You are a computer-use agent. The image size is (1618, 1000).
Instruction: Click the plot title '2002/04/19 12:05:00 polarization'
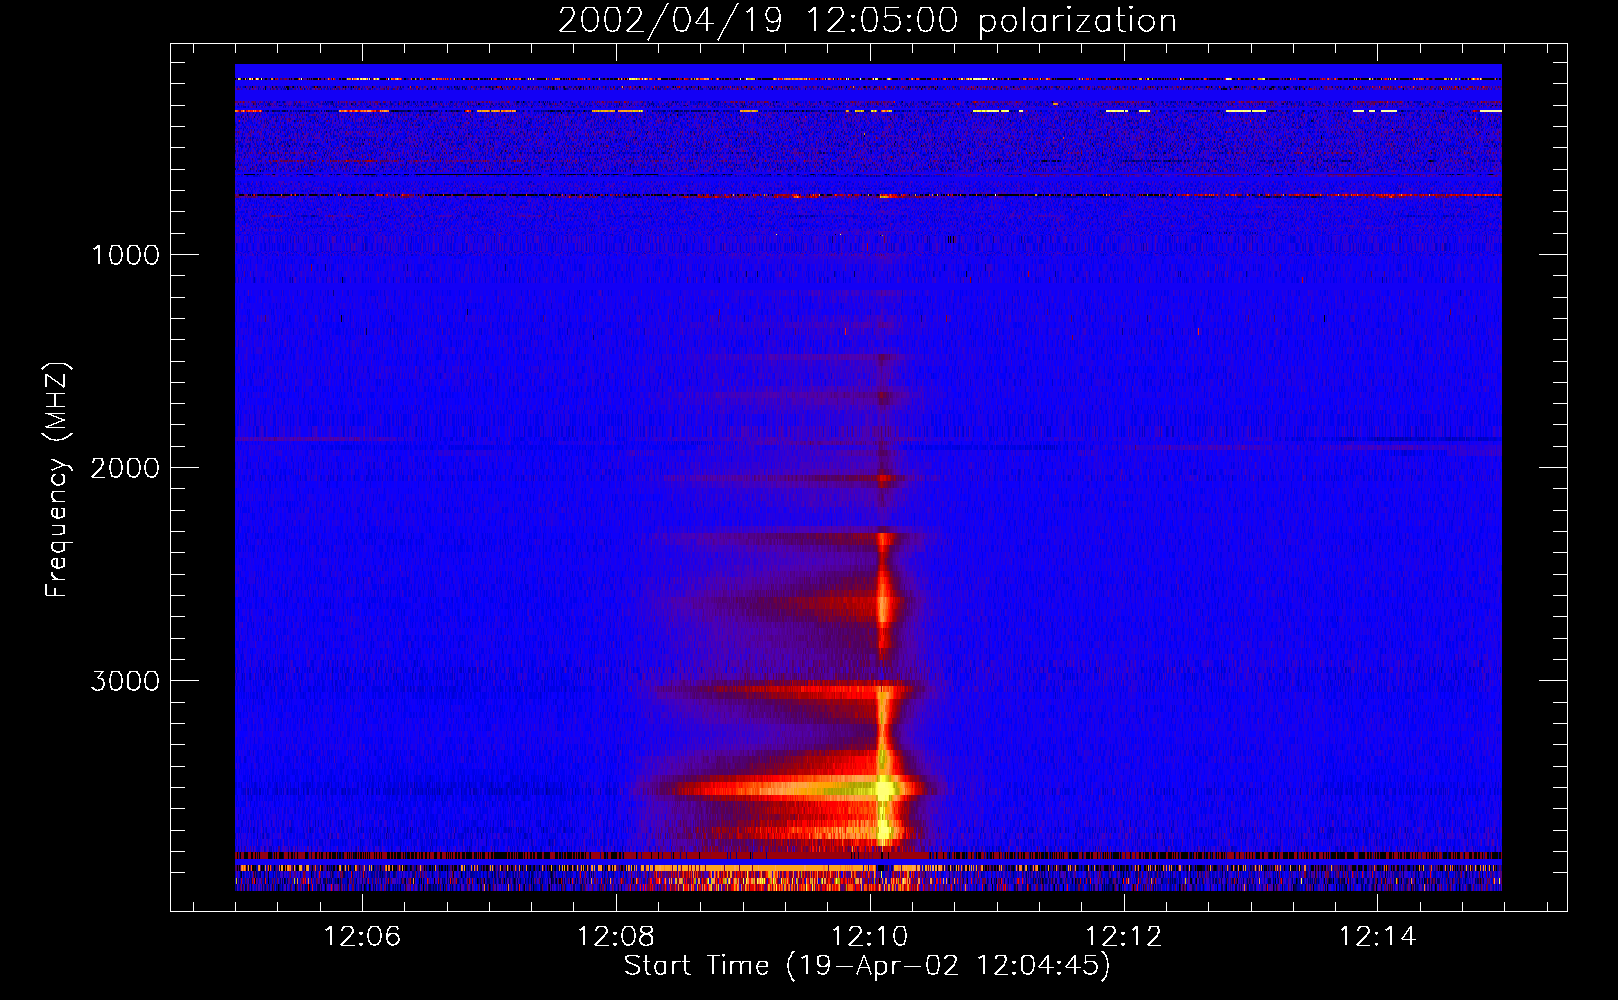[867, 21]
